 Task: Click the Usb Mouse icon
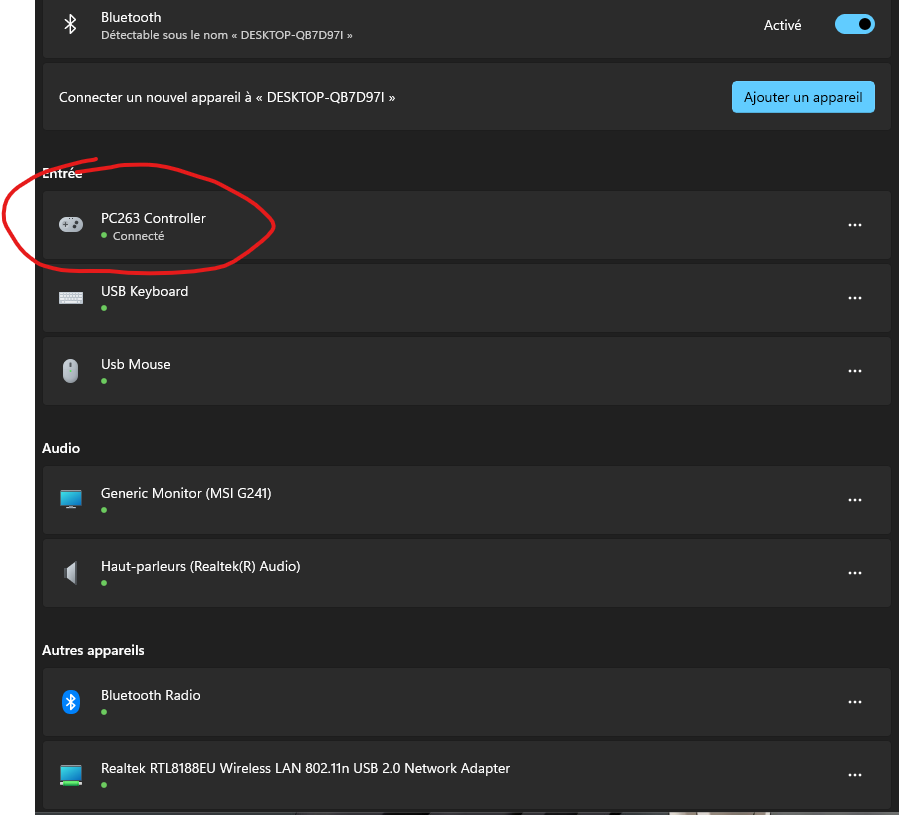pyautogui.click(x=71, y=371)
